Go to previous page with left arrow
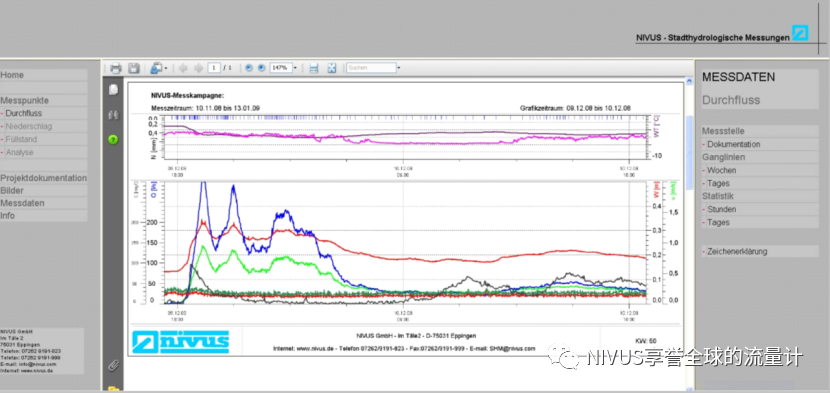This screenshot has width=830, height=393. click(183, 68)
